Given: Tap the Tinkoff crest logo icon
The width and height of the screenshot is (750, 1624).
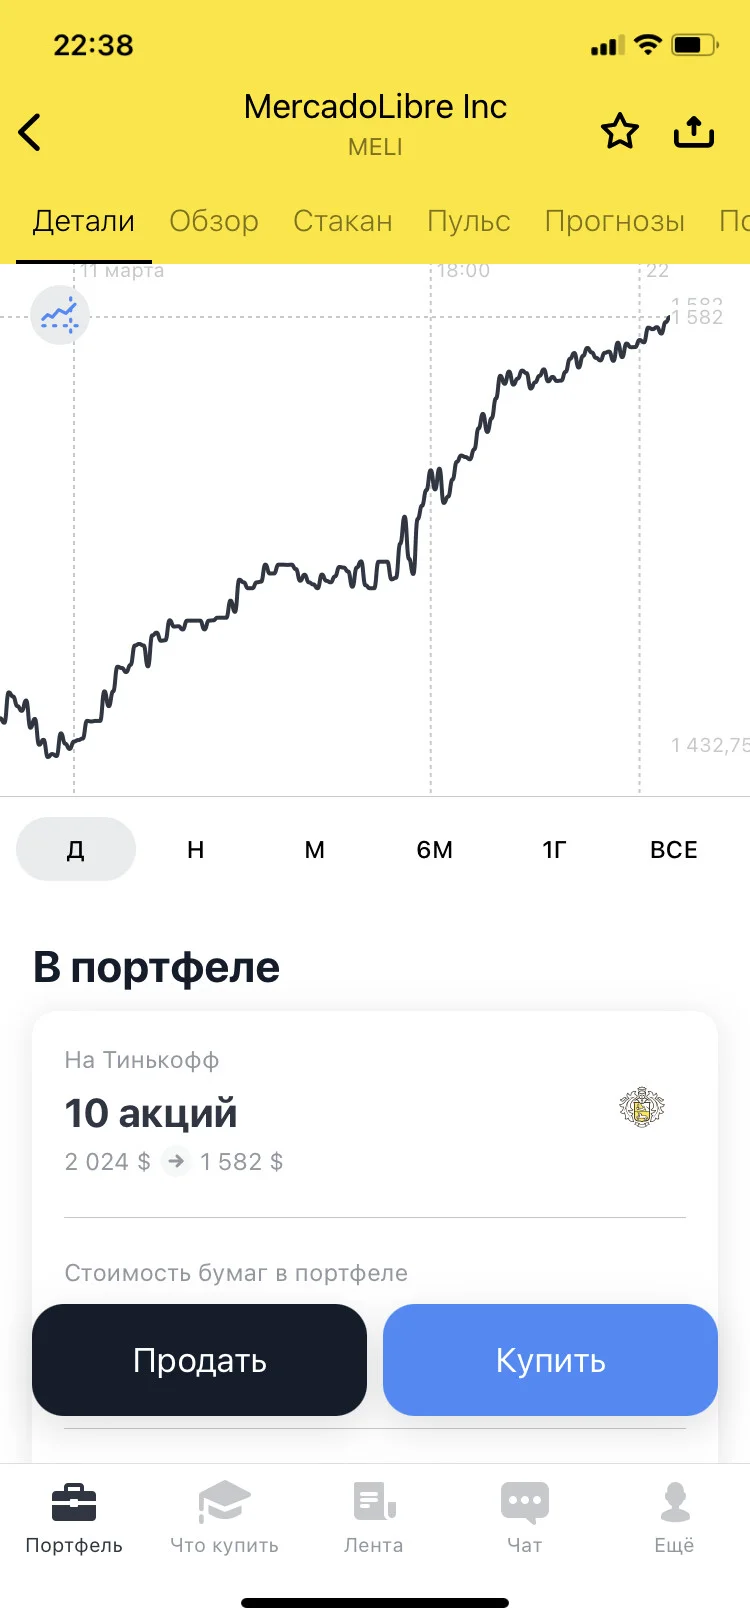Looking at the screenshot, I should [x=642, y=1108].
